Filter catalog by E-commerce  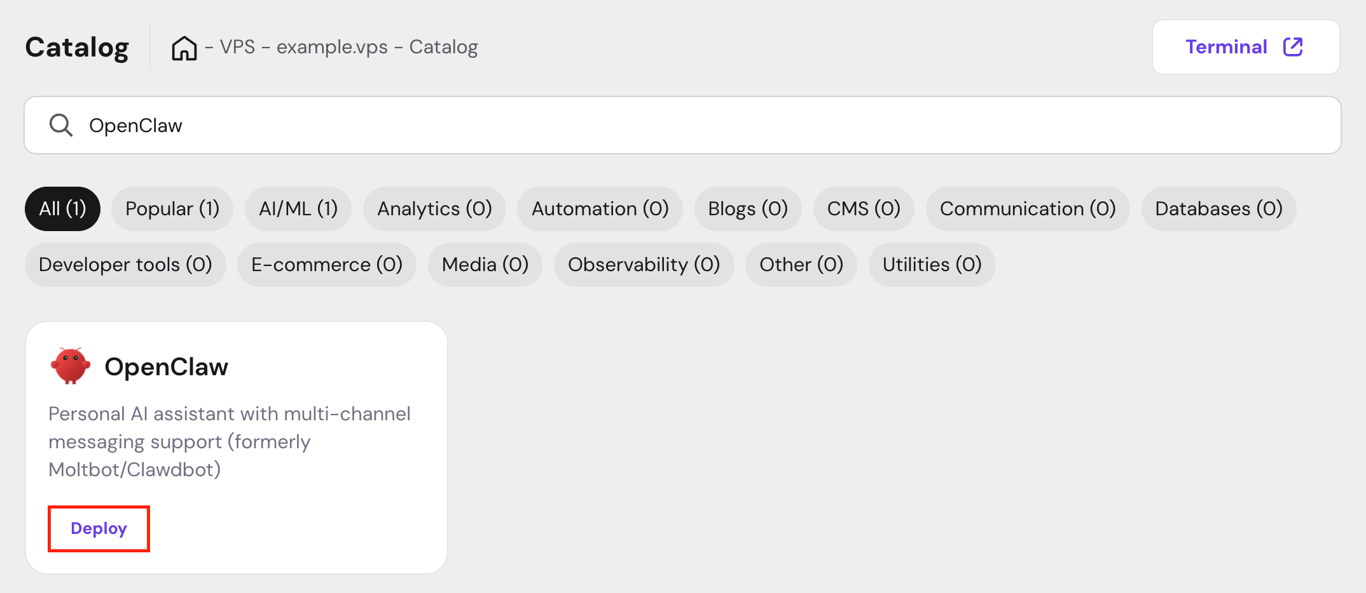click(326, 264)
